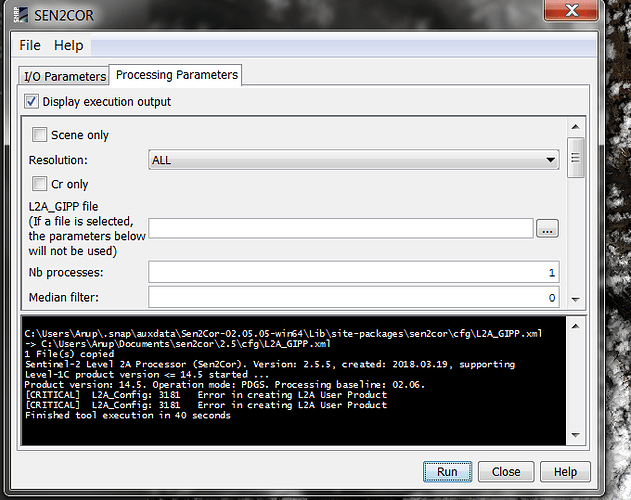The height and width of the screenshot is (500, 631).
Task: Open the Resolution dropdown showing ALL
Action: tap(354, 160)
